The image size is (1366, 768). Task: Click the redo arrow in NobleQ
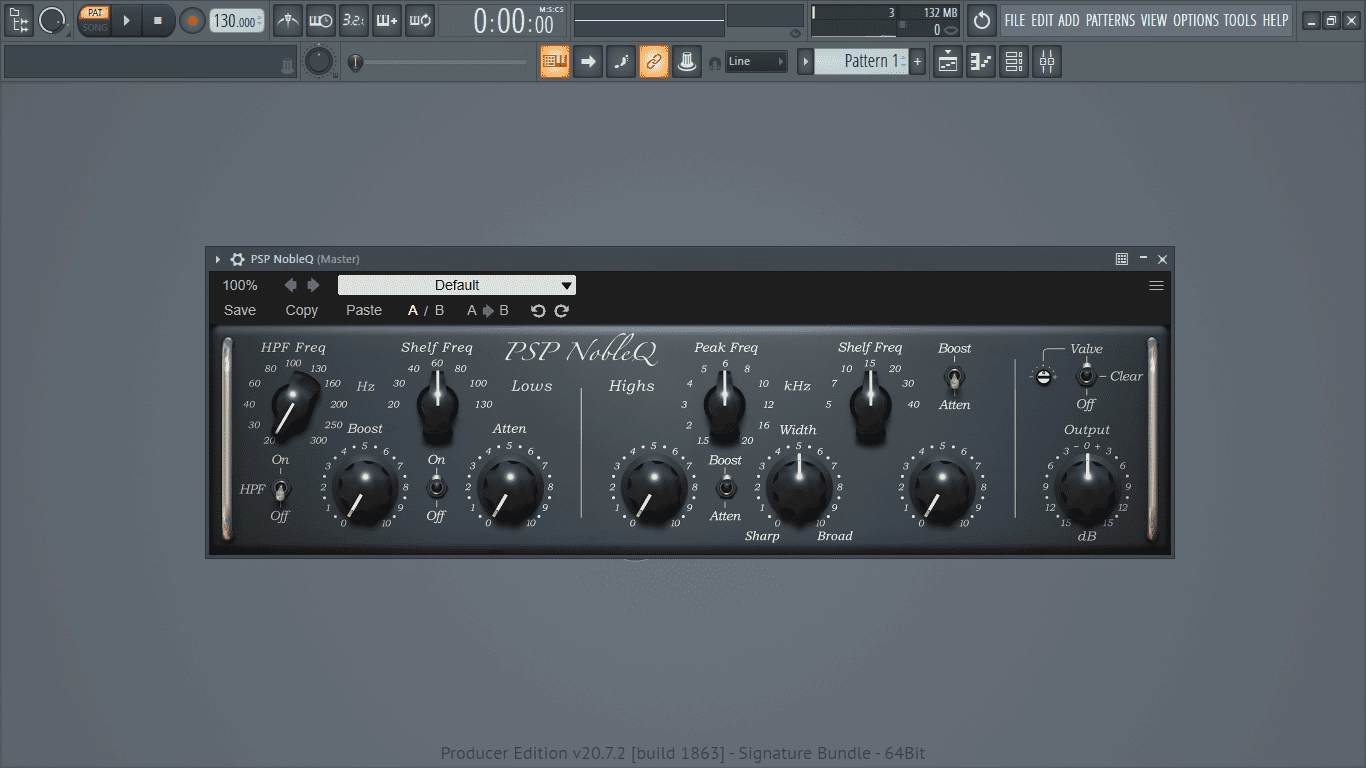tap(562, 310)
